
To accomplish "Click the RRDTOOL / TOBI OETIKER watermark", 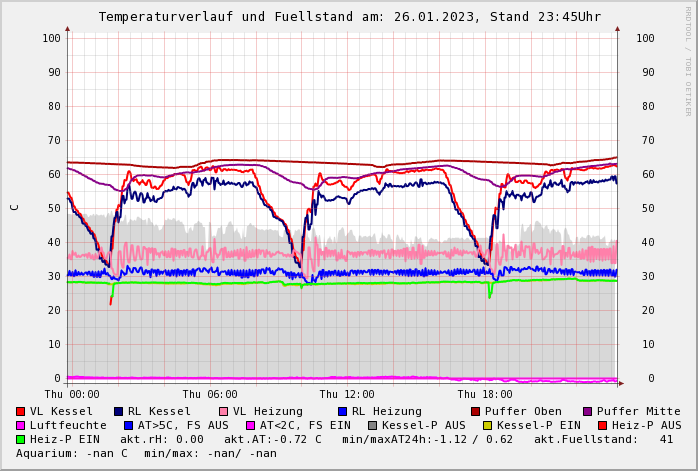I will 688,60.
